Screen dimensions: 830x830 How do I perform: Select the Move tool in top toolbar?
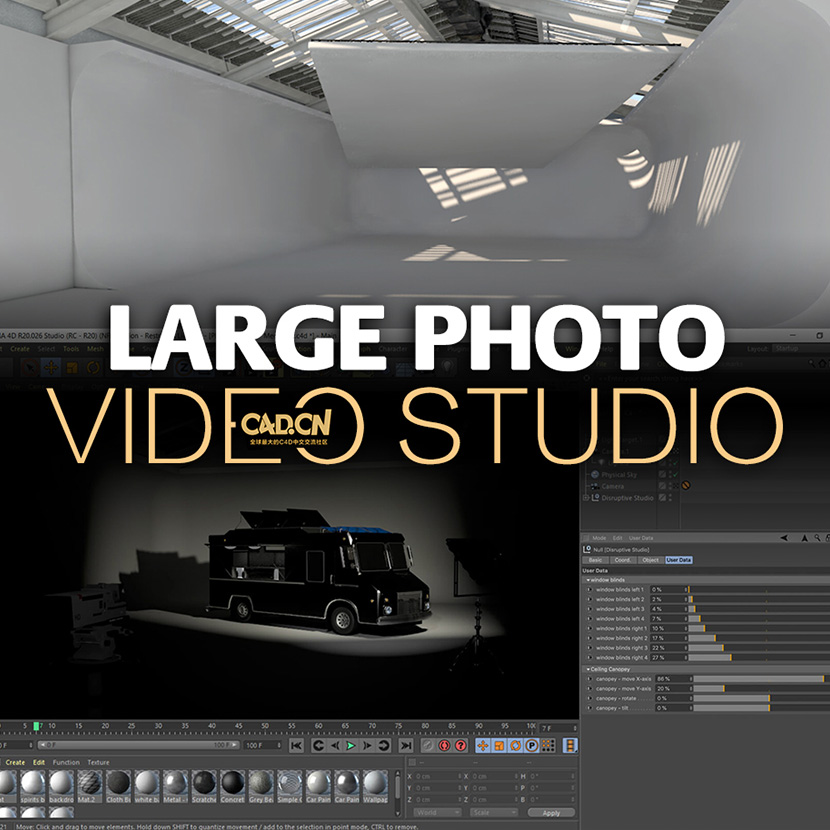(51, 367)
